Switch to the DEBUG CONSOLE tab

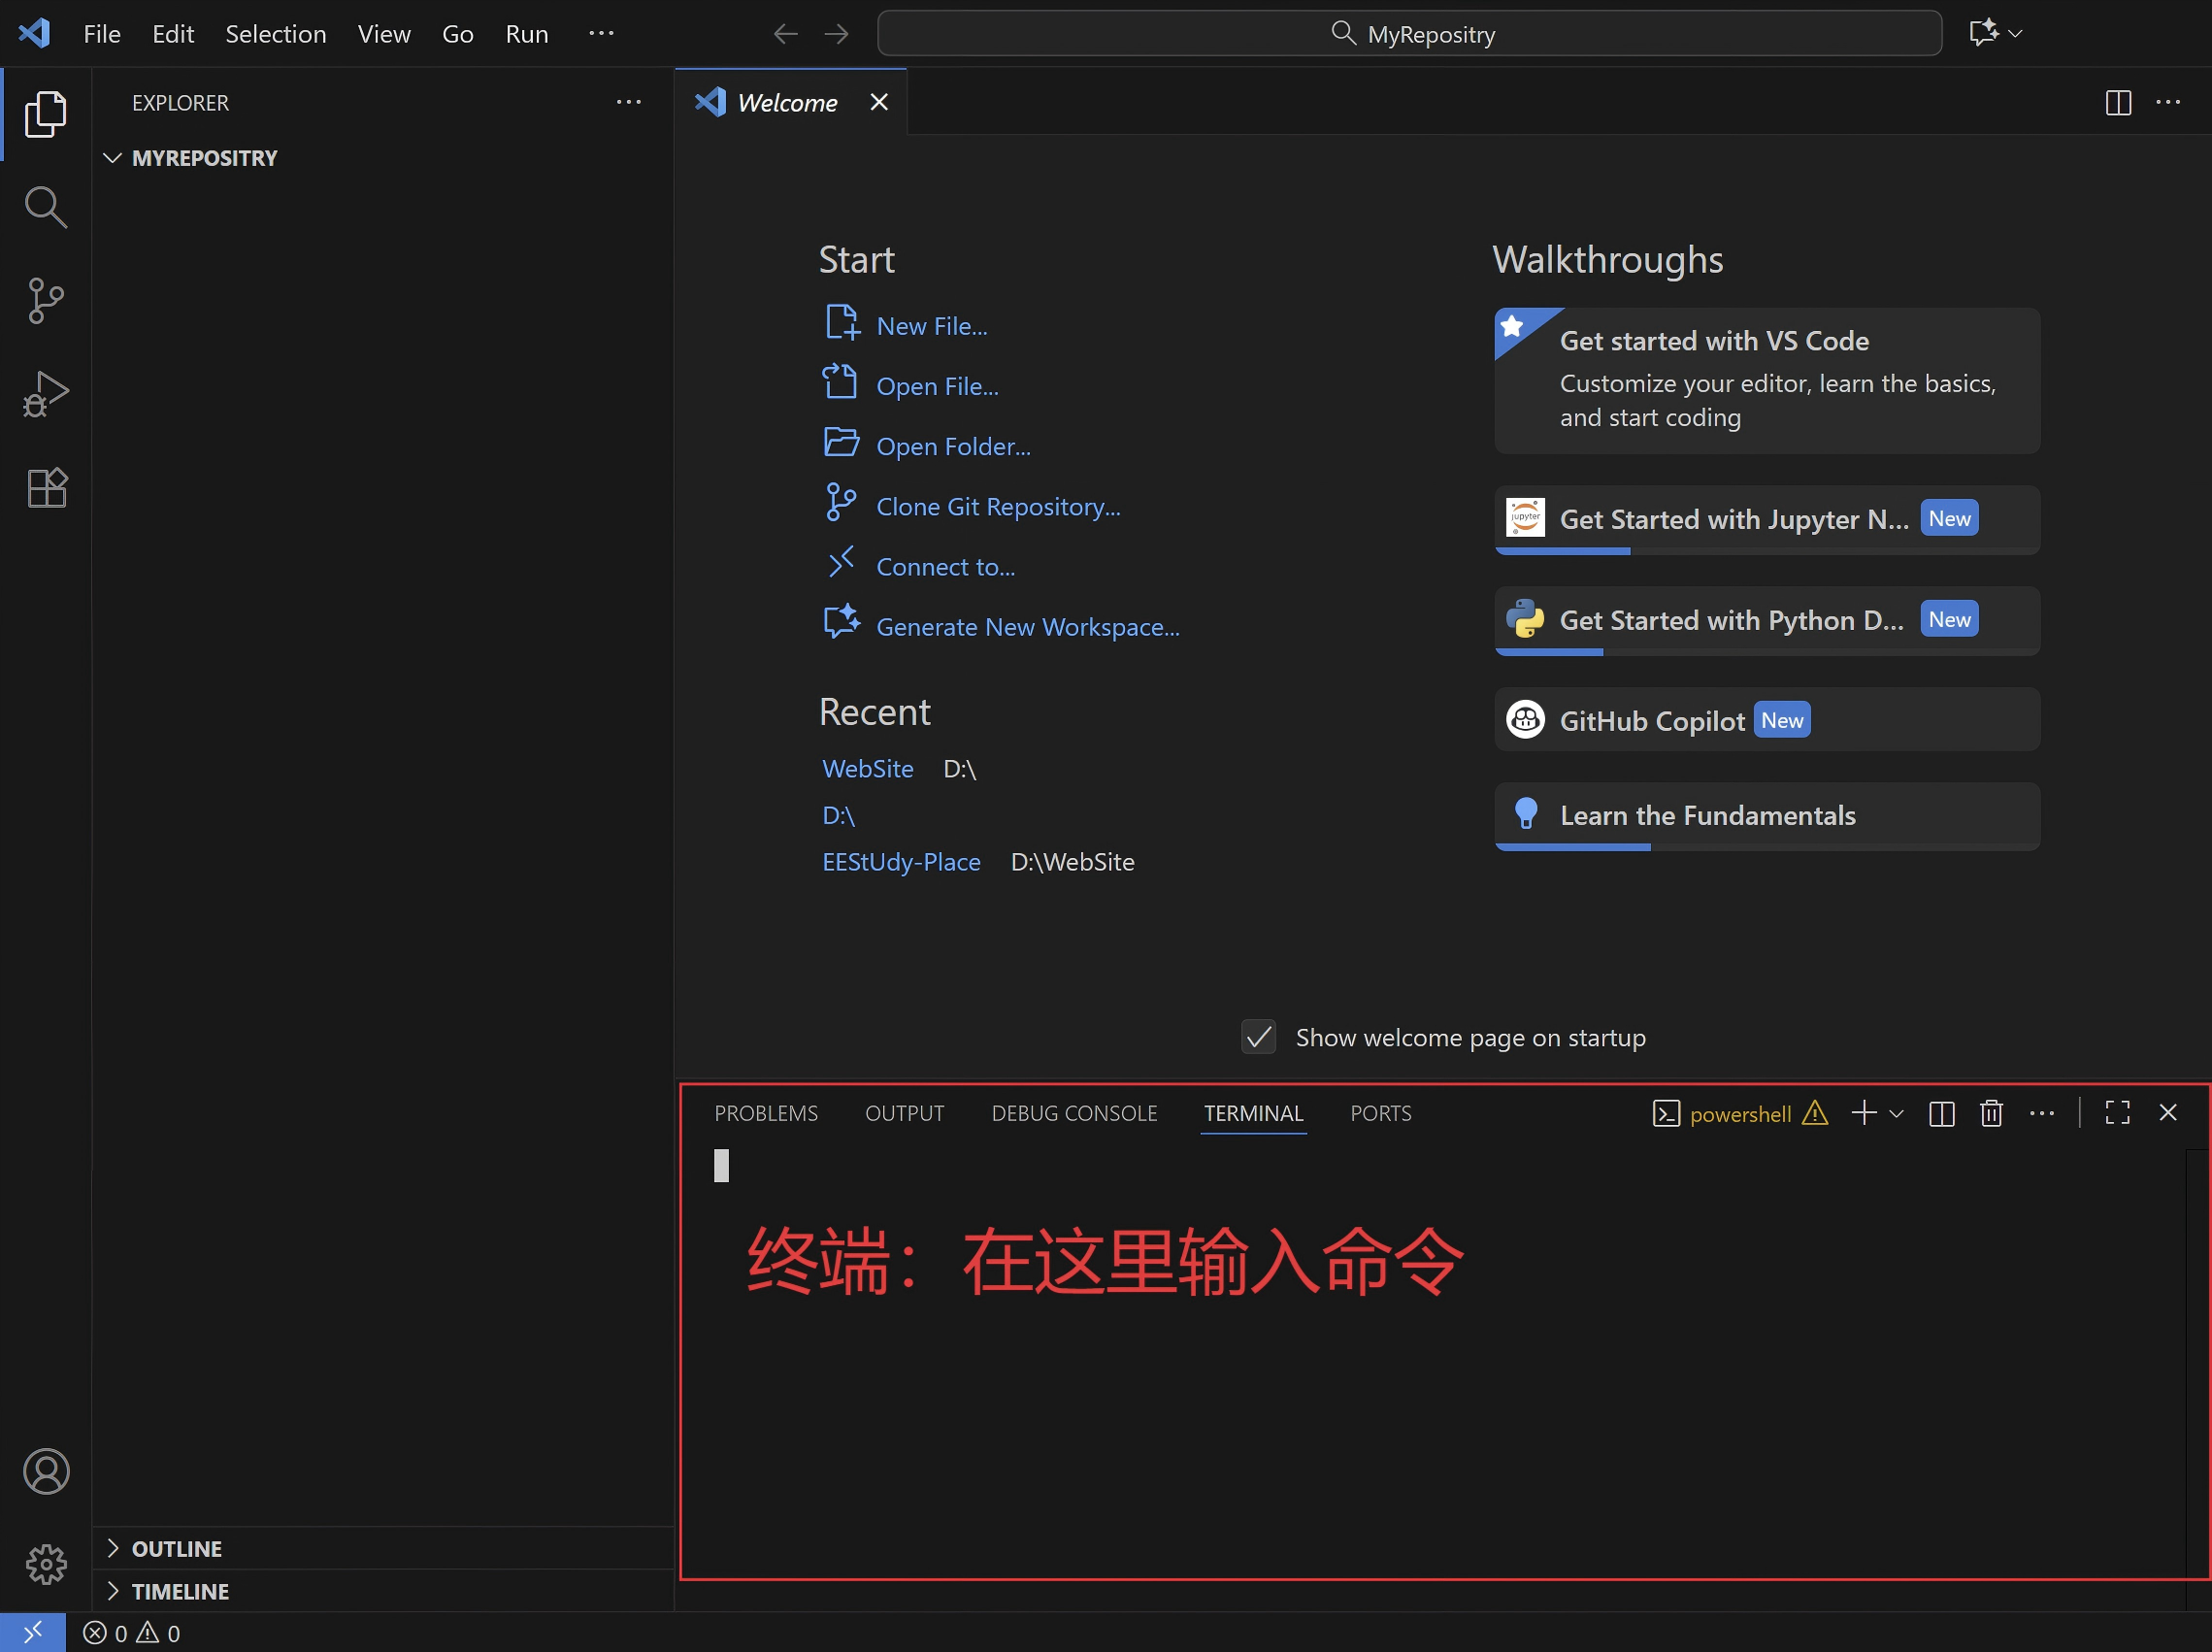pos(1074,1113)
